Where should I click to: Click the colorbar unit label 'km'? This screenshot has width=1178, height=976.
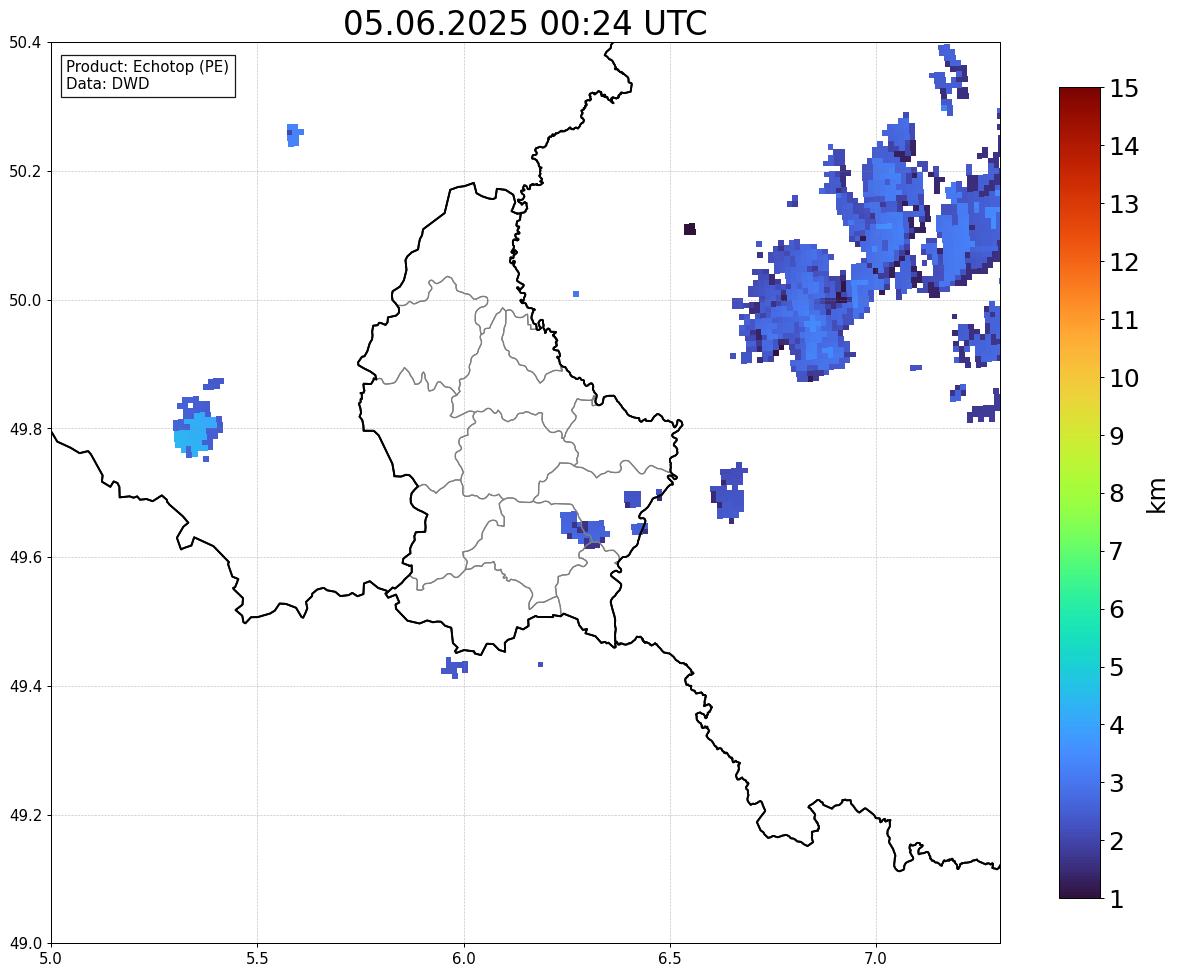(1156, 496)
